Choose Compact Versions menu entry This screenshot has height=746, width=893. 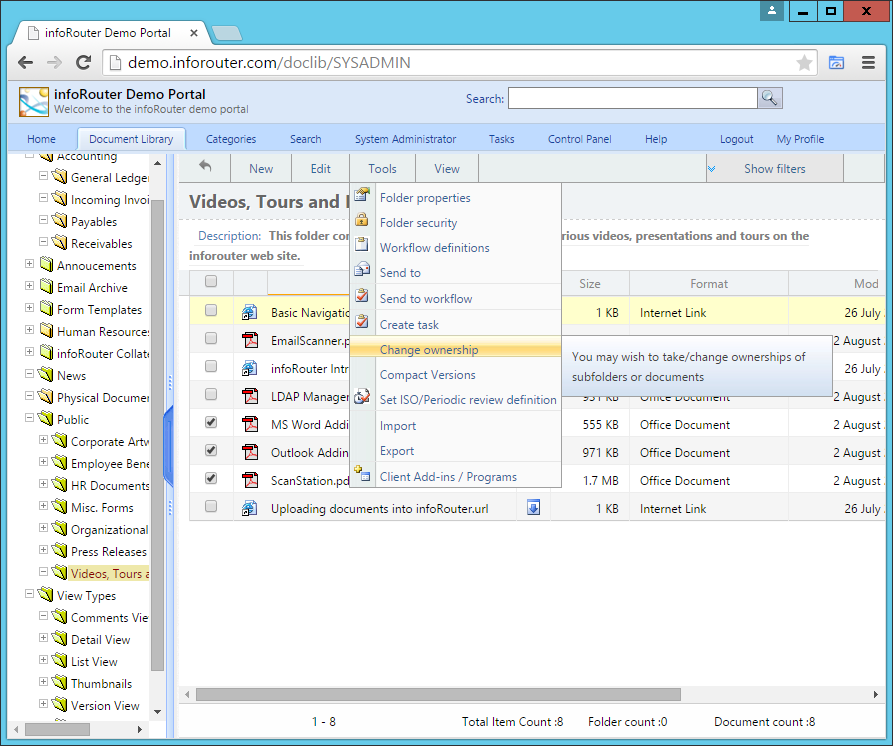428,375
